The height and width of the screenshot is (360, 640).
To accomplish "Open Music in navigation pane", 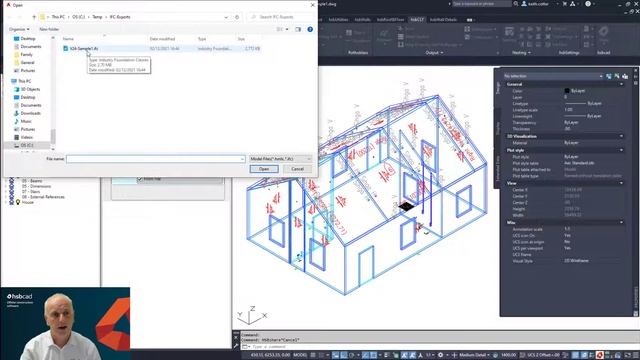I will point(26,121).
